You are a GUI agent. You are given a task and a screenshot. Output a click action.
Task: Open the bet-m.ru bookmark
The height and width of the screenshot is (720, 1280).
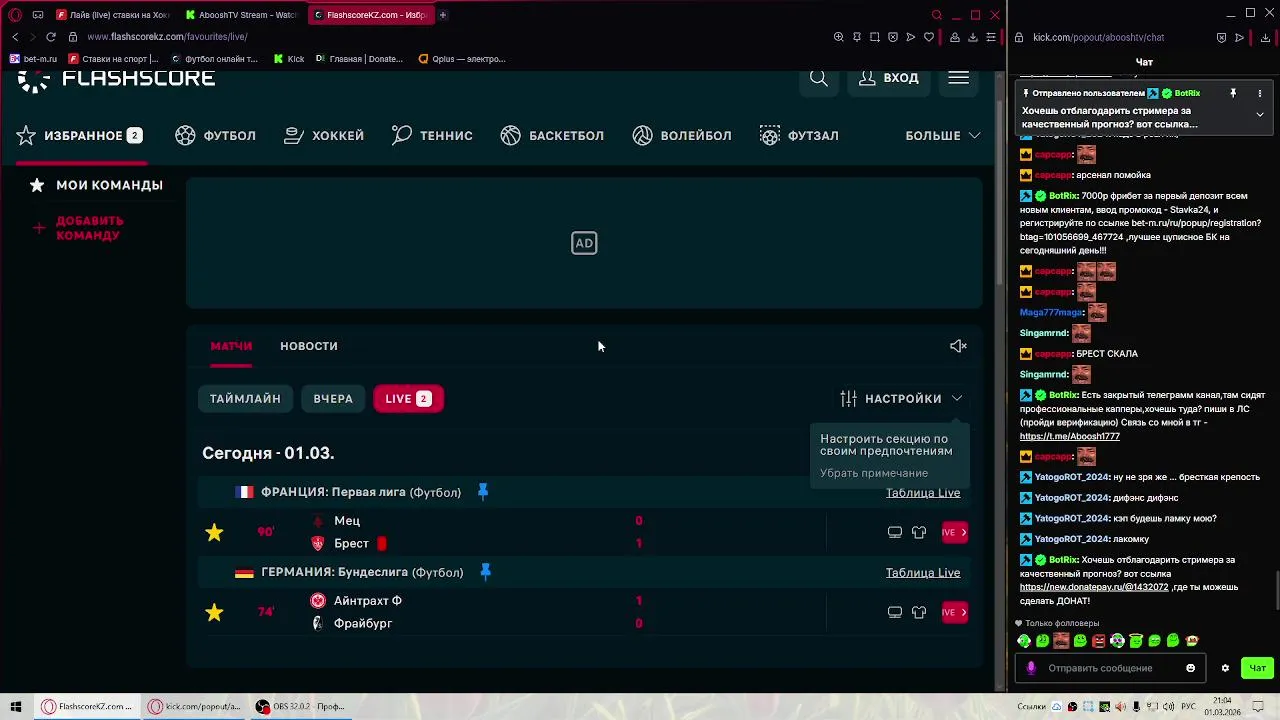coord(34,59)
